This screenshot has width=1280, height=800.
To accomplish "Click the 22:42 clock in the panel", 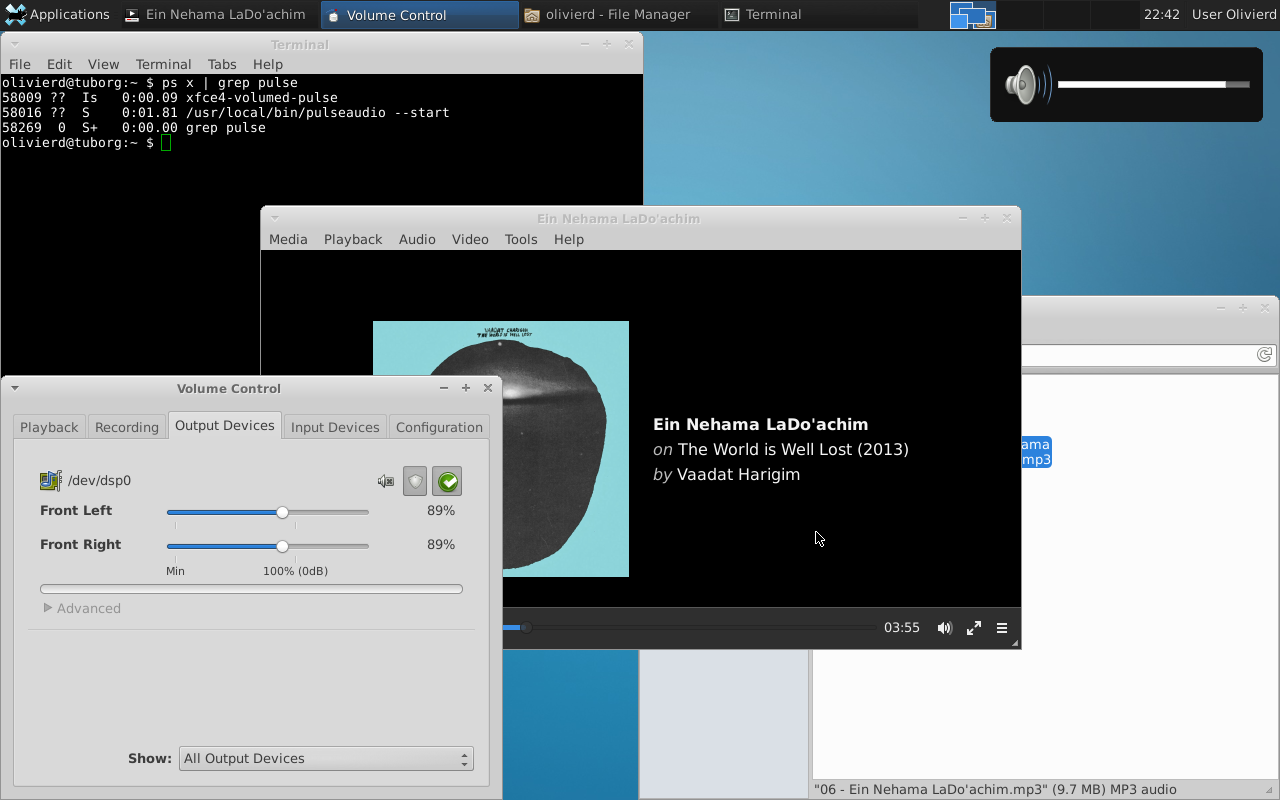I will coord(1162,15).
